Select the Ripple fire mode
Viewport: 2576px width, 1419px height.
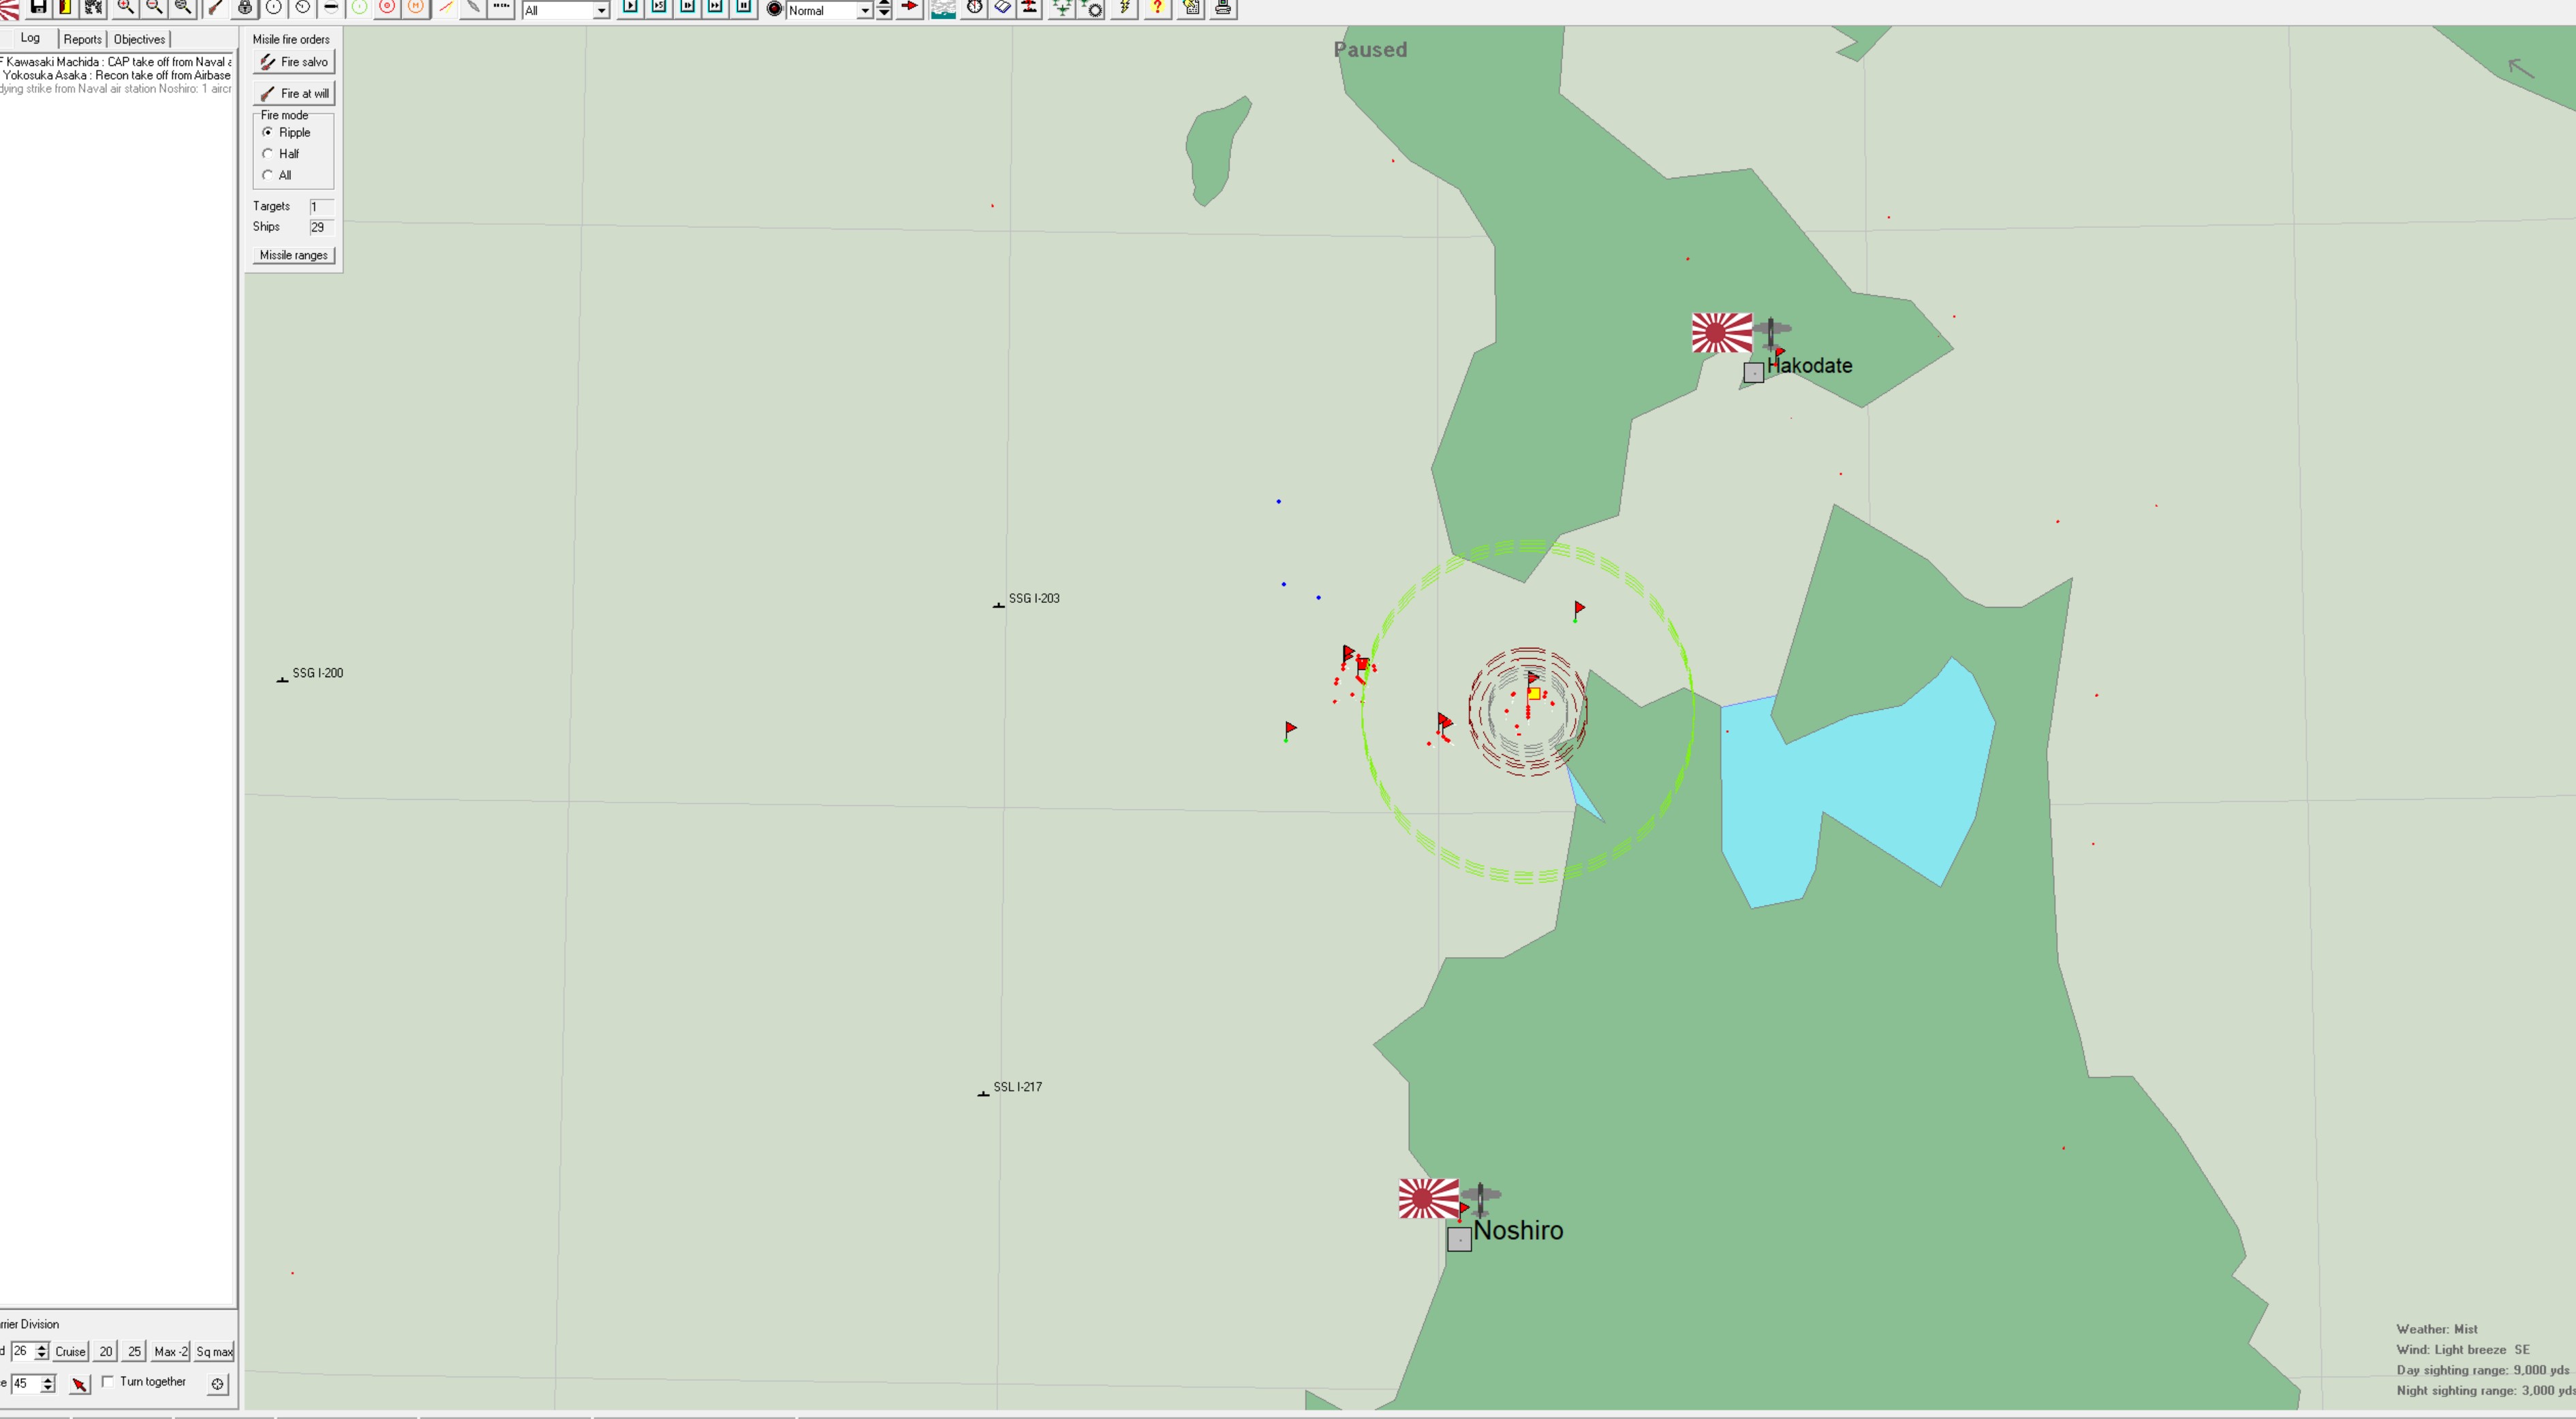click(x=286, y=132)
